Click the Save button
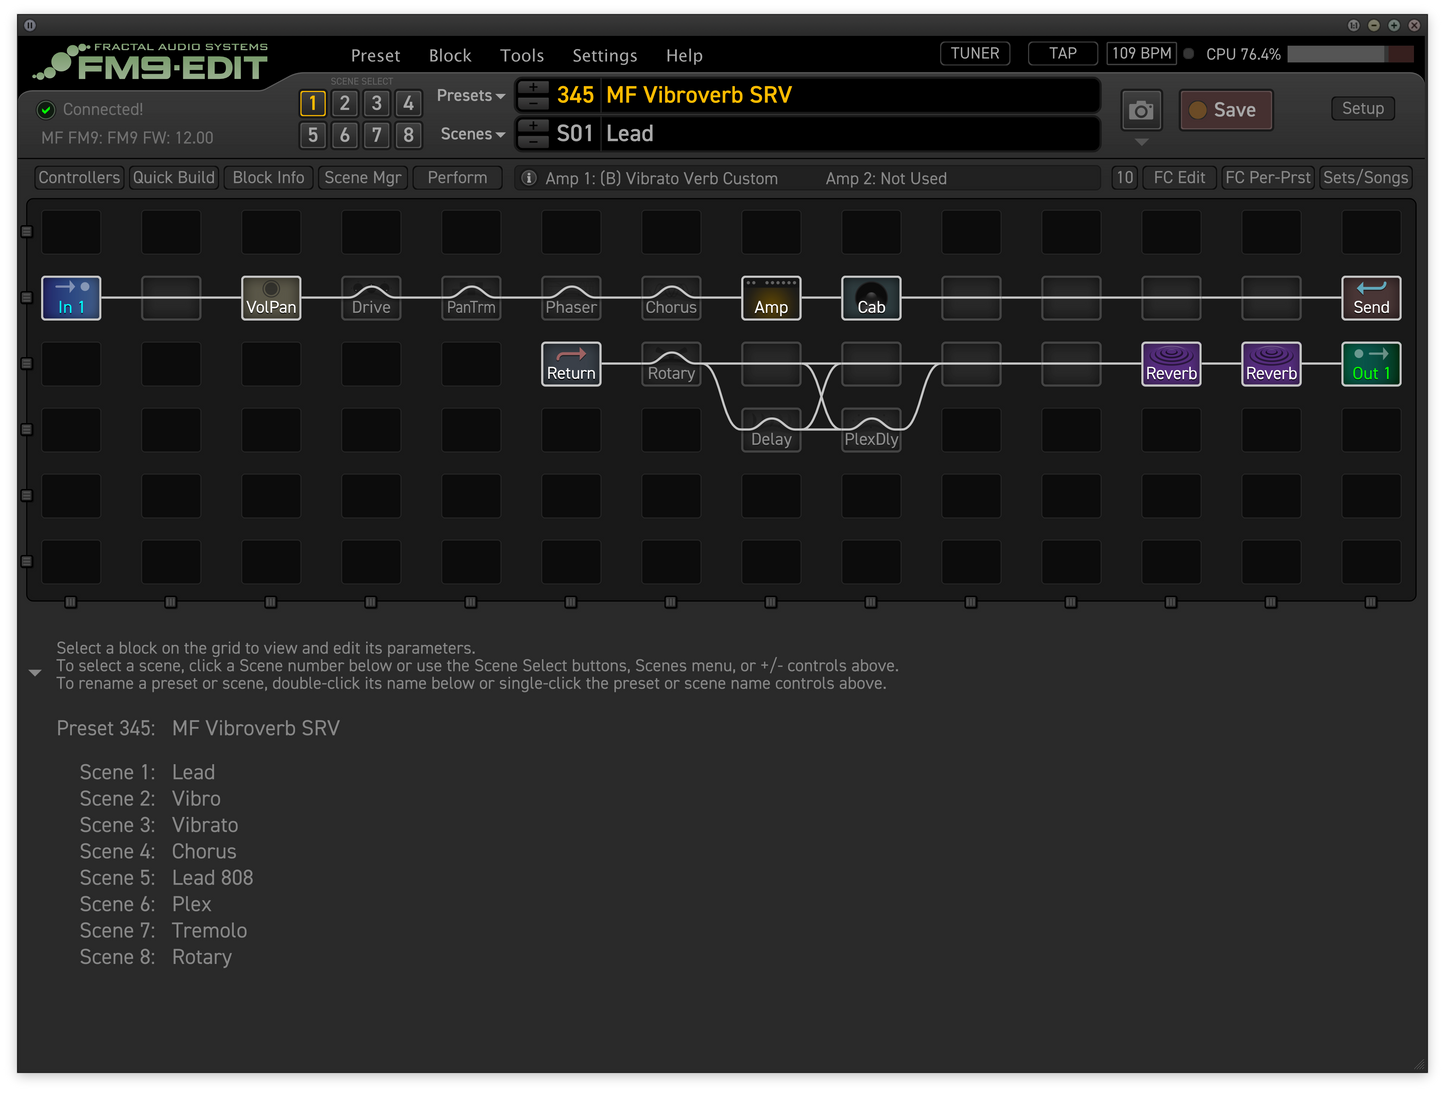 (1225, 110)
